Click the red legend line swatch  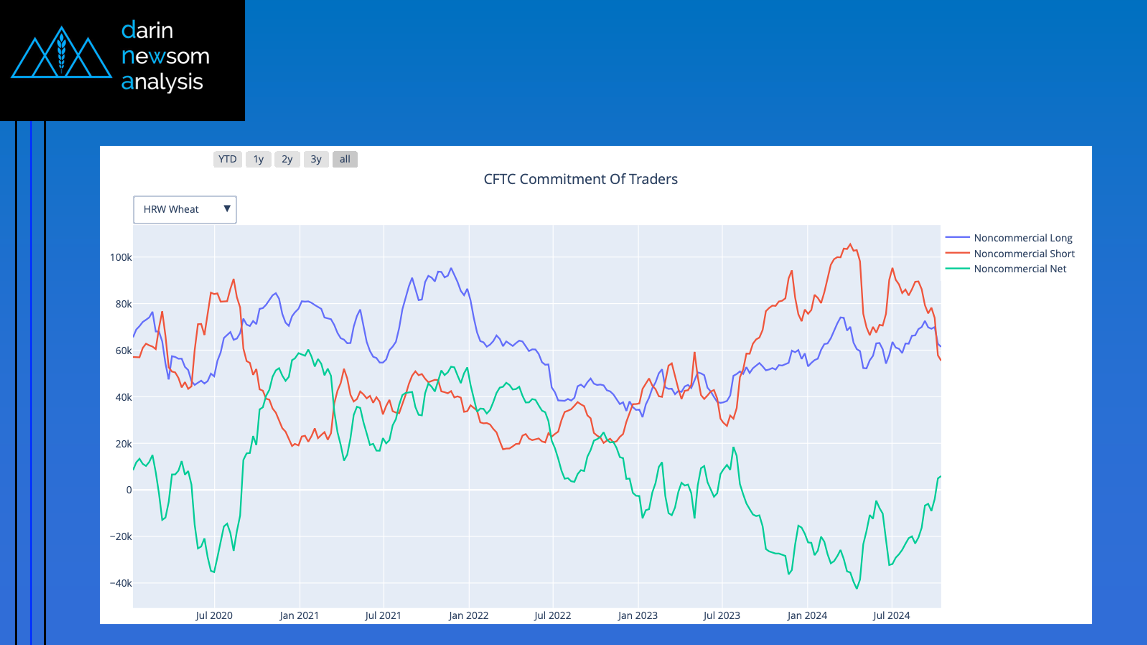957,254
